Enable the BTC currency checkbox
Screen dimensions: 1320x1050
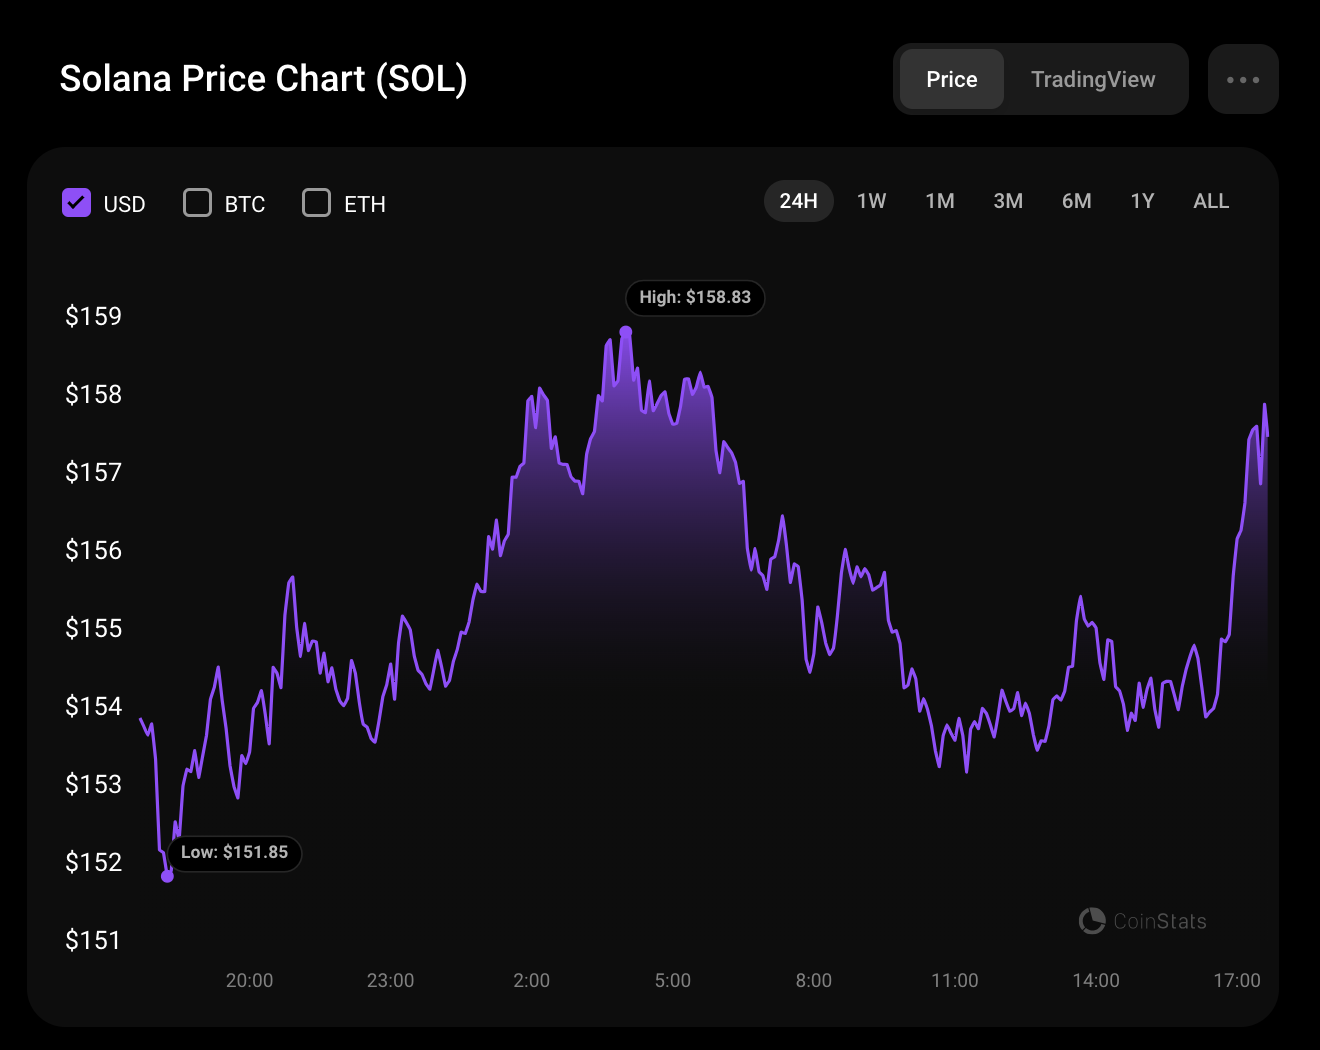click(198, 203)
